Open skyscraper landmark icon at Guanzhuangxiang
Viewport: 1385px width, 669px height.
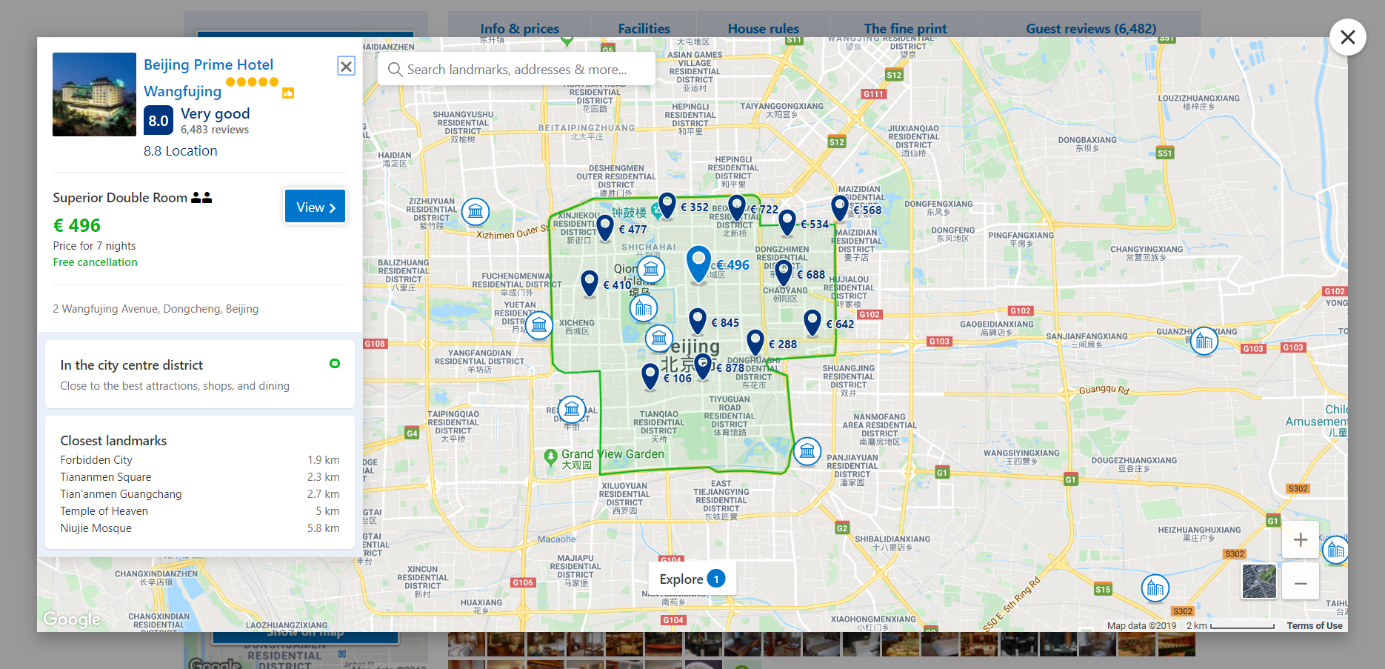(1204, 341)
